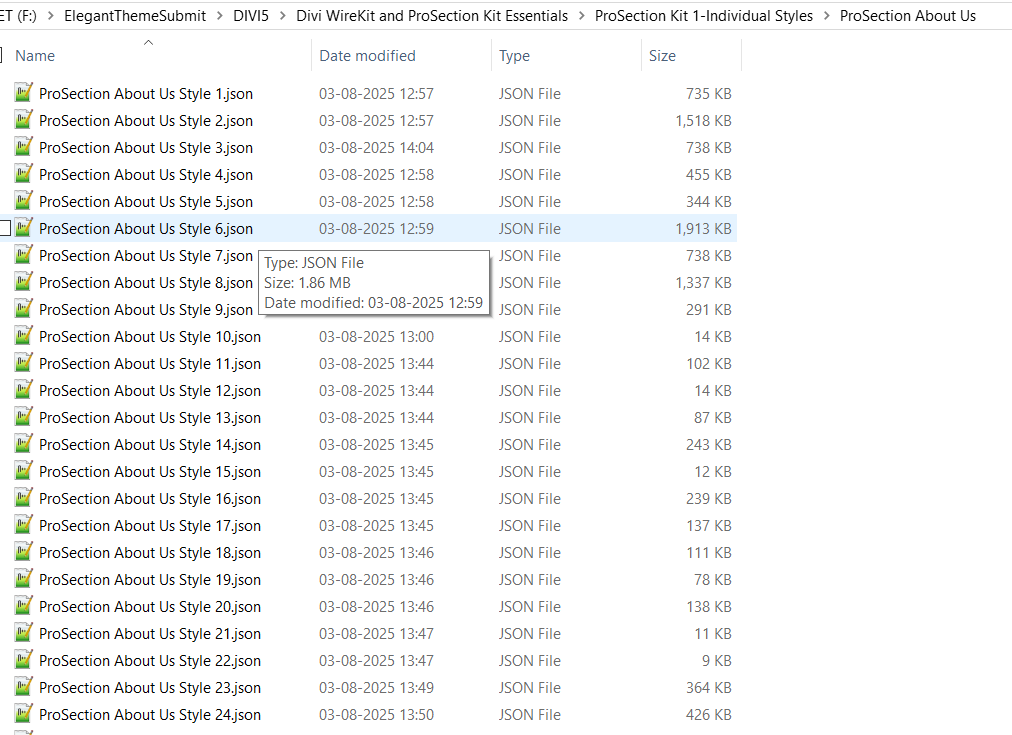The height and width of the screenshot is (735, 1012).
Task: Click the icon of ProSection About Us Style 12.json
Action: click(x=23, y=390)
